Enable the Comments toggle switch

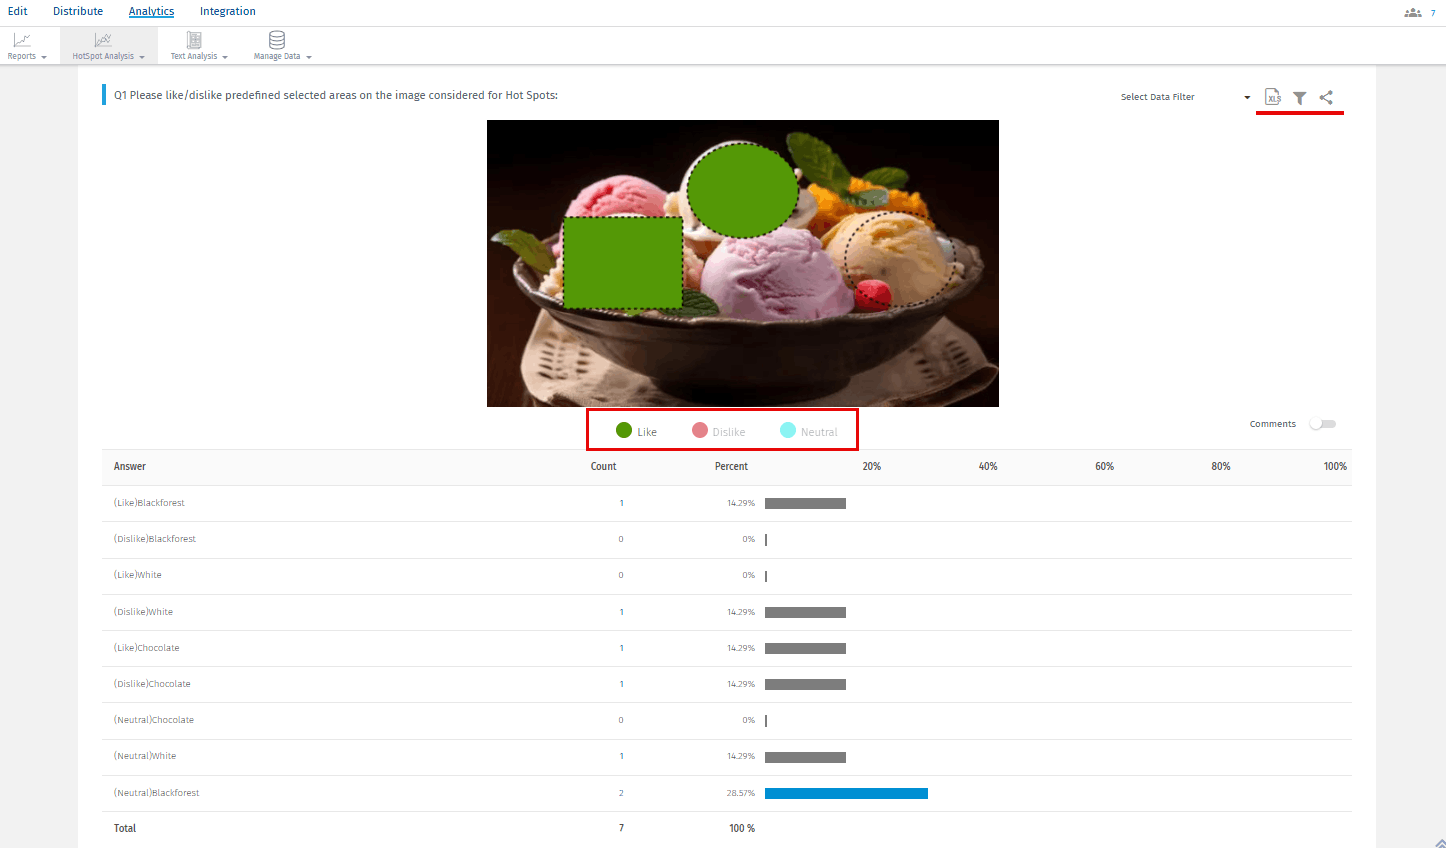[1322, 424]
